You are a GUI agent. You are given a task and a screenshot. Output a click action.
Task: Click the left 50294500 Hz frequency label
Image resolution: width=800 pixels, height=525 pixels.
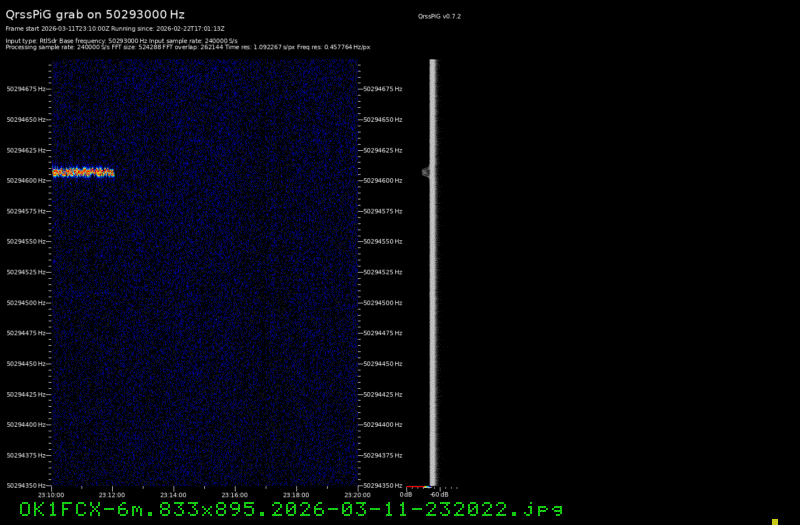click(26, 302)
